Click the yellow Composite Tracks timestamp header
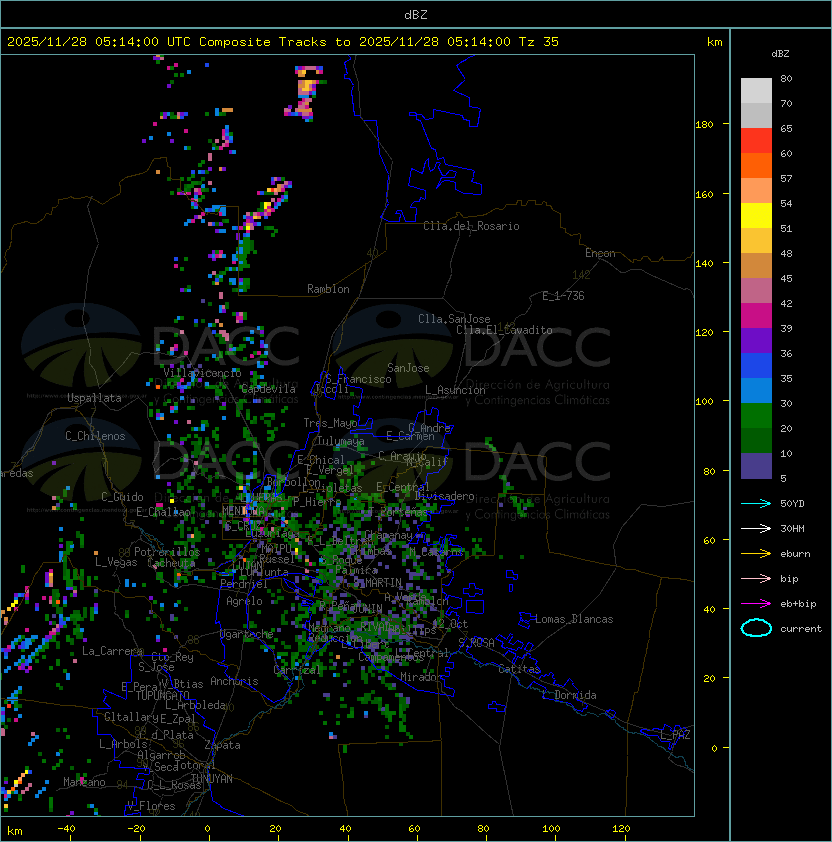 click(x=283, y=41)
